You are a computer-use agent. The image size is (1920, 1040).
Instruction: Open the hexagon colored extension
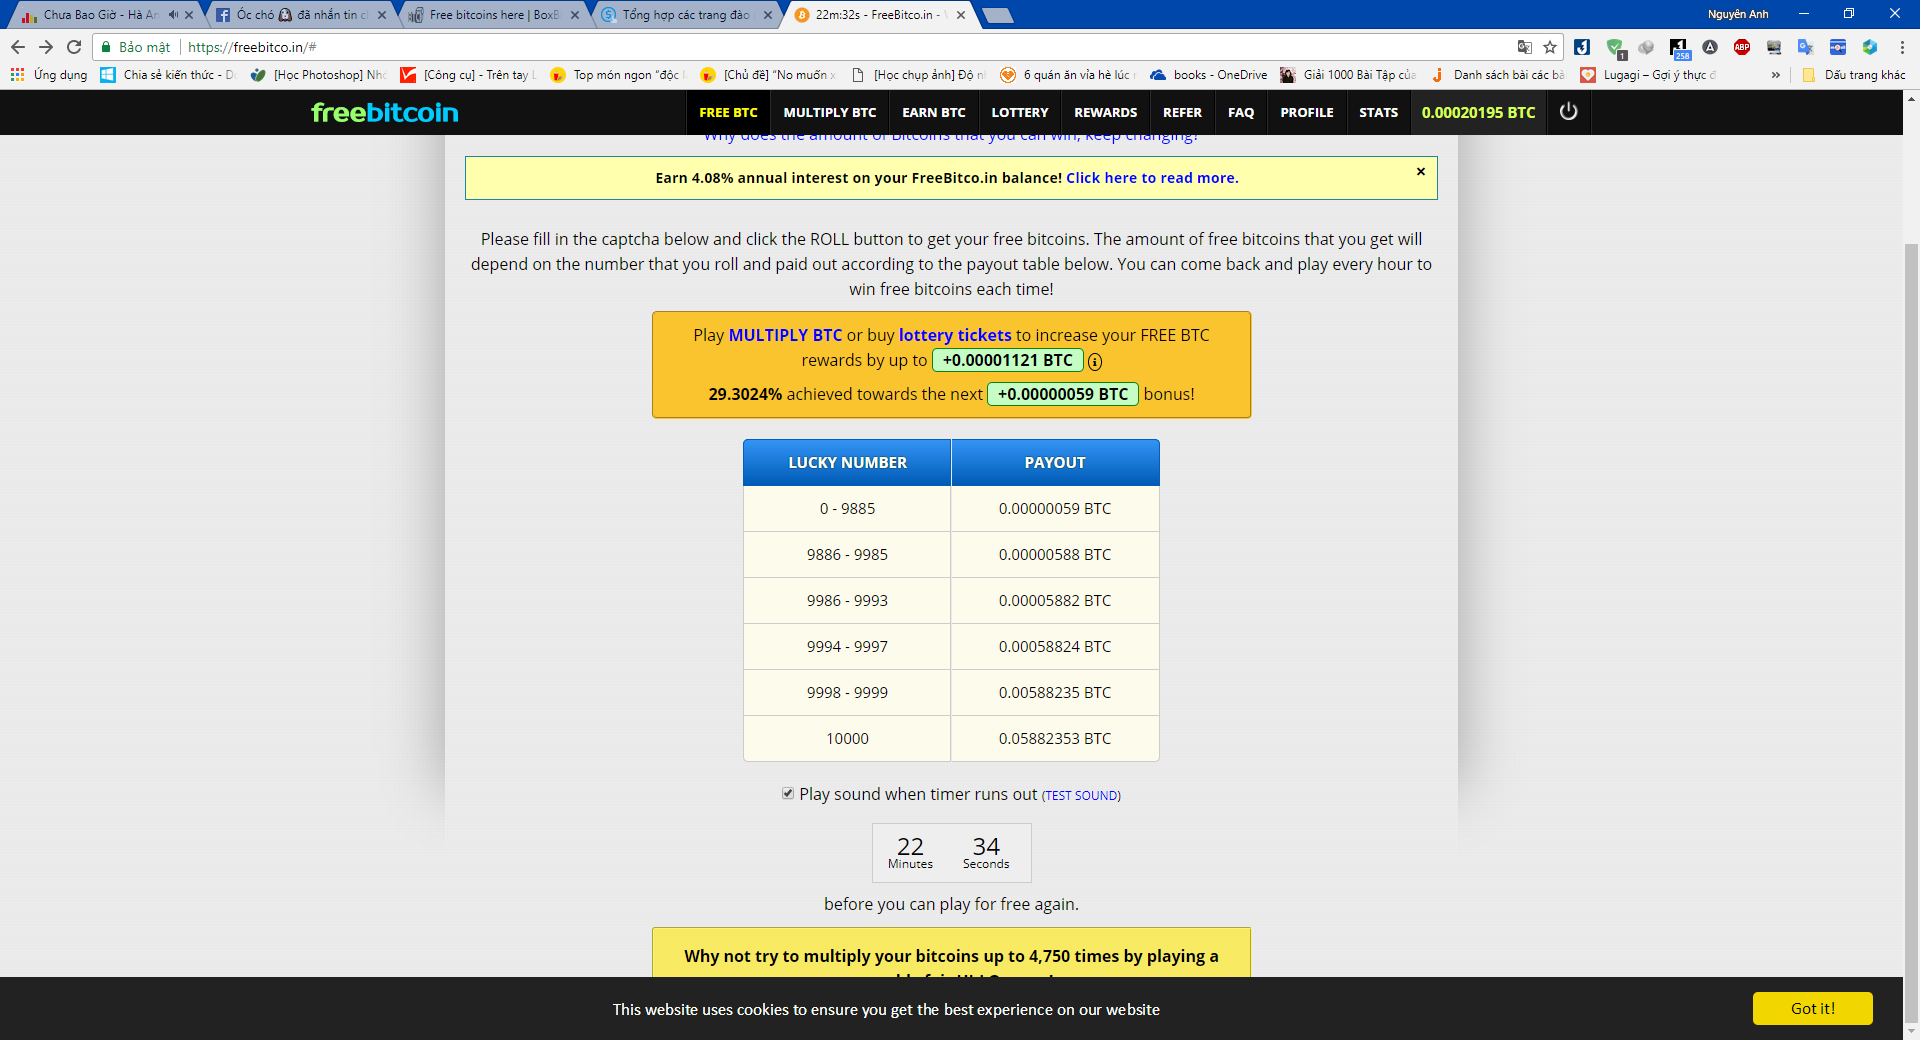1870,47
